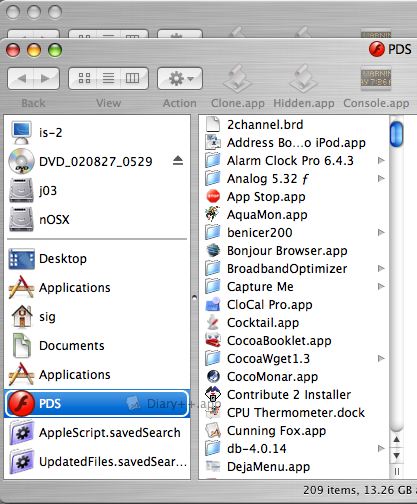This screenshot has width=417, height=504.
Task: Open Desktop in the sidebar
Action: pos(97,259)
